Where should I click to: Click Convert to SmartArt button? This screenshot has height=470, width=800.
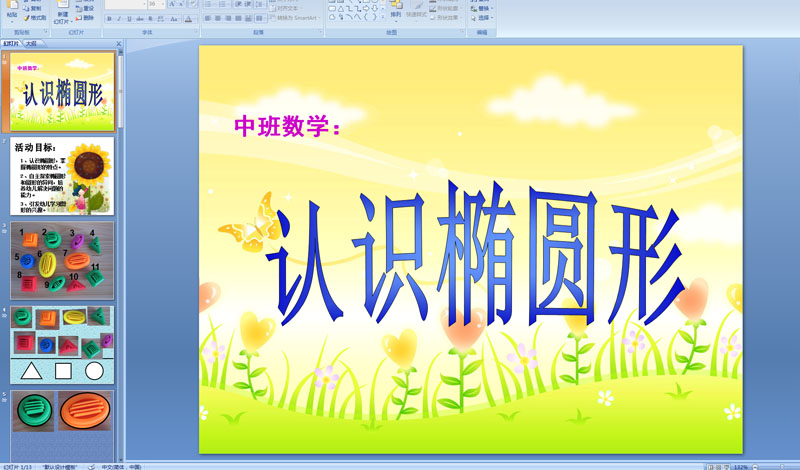tap(293, 18)
